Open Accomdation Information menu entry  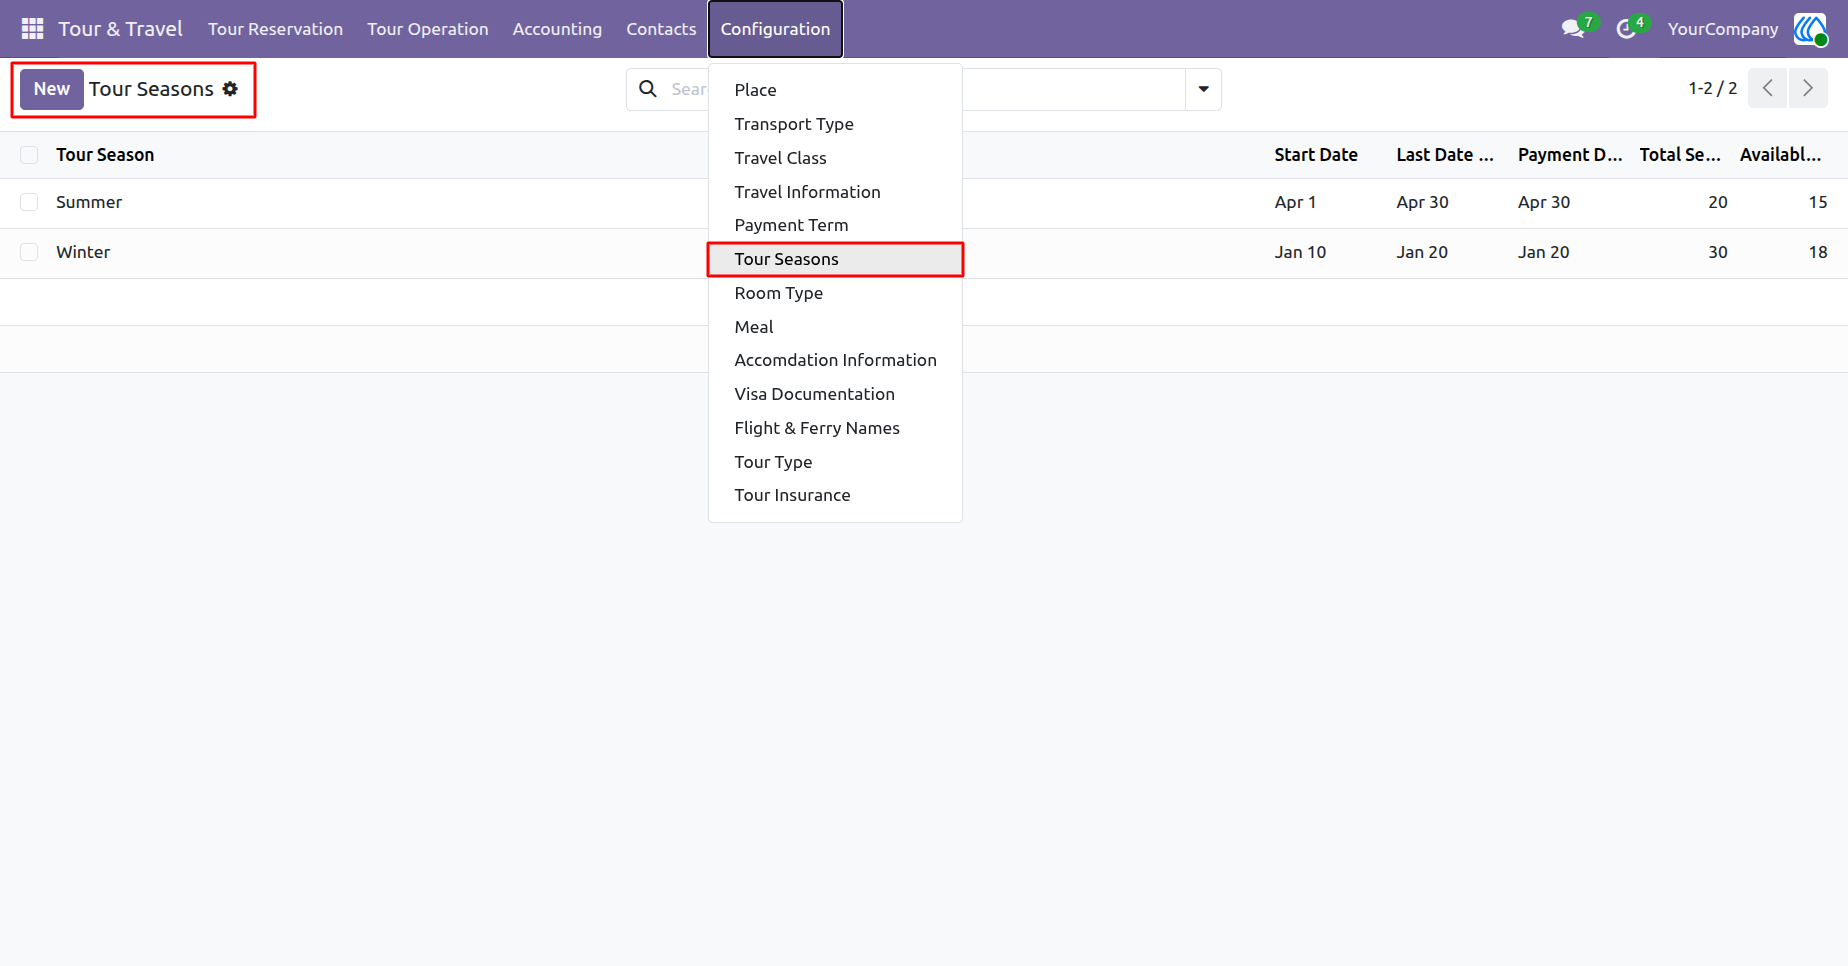pyautogui.click(x=835, y=360)
